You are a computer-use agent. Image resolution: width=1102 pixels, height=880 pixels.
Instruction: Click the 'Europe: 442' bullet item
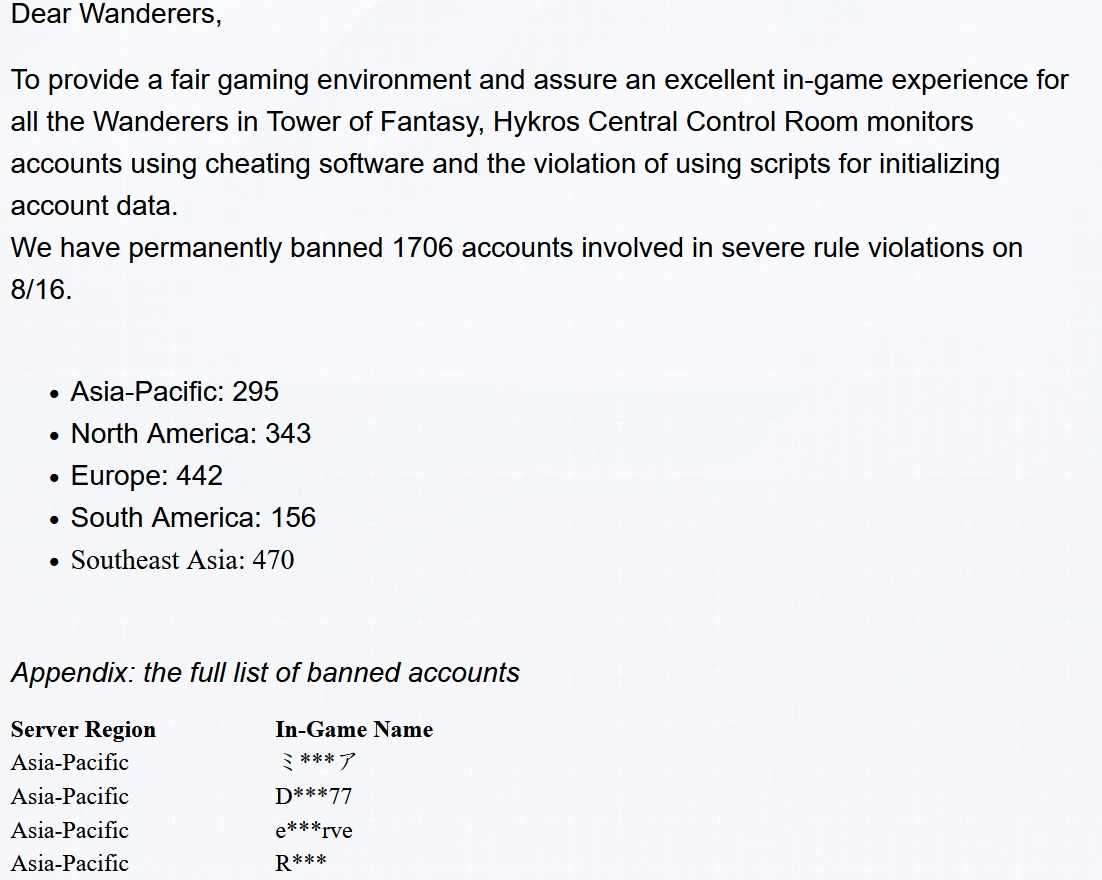pos(146,476)
